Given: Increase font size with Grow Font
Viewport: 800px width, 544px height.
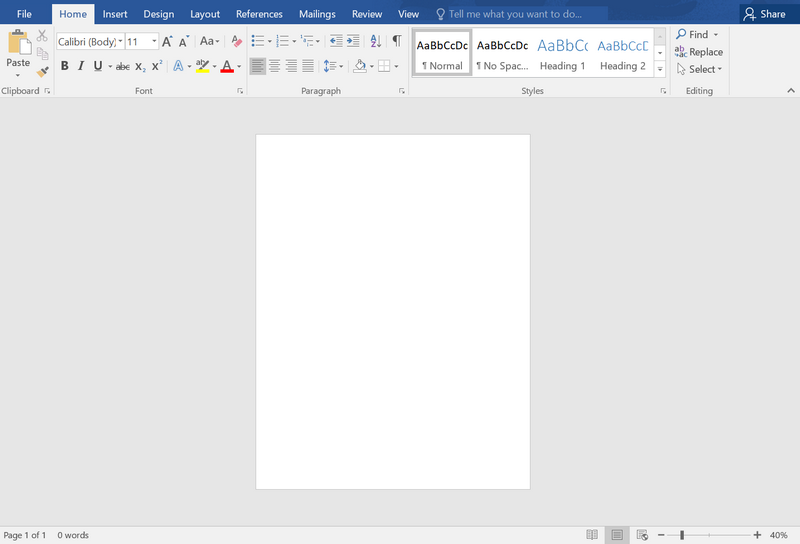Looking at the screenshot, I should pyautogui.click(x=167, y=41).
